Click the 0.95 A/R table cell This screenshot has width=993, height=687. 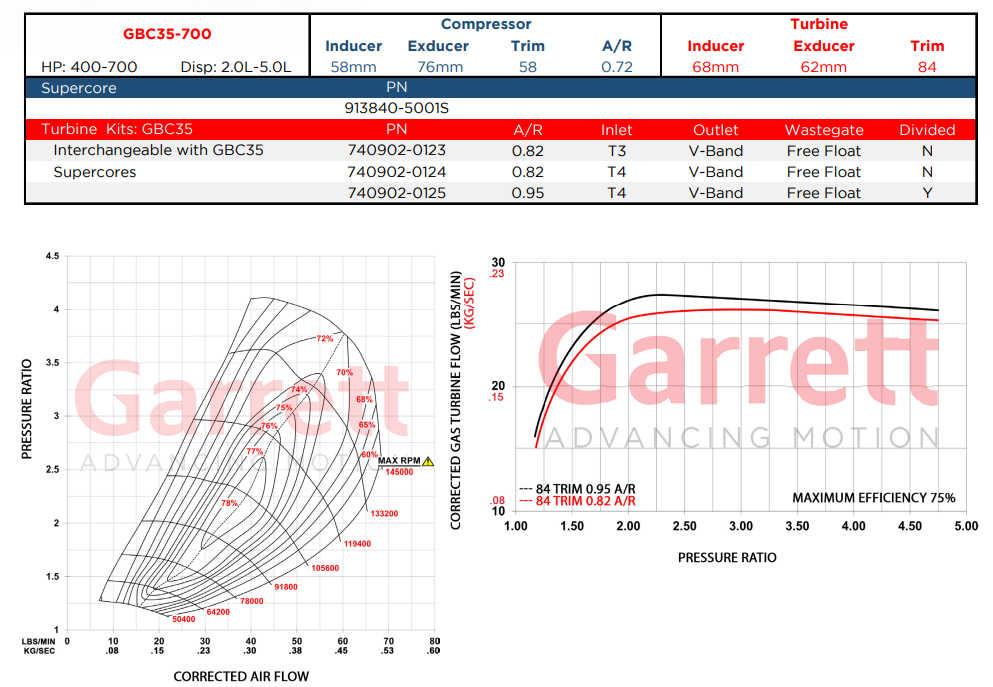coord(528,193)
